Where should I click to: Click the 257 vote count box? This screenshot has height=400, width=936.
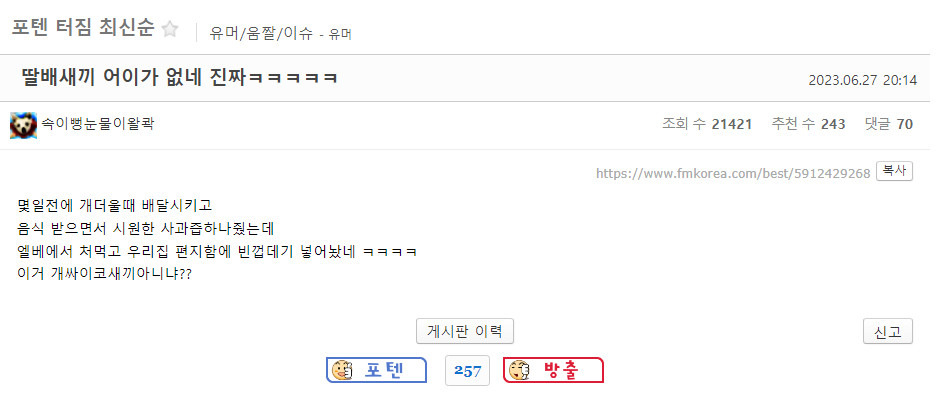(467, 370)
